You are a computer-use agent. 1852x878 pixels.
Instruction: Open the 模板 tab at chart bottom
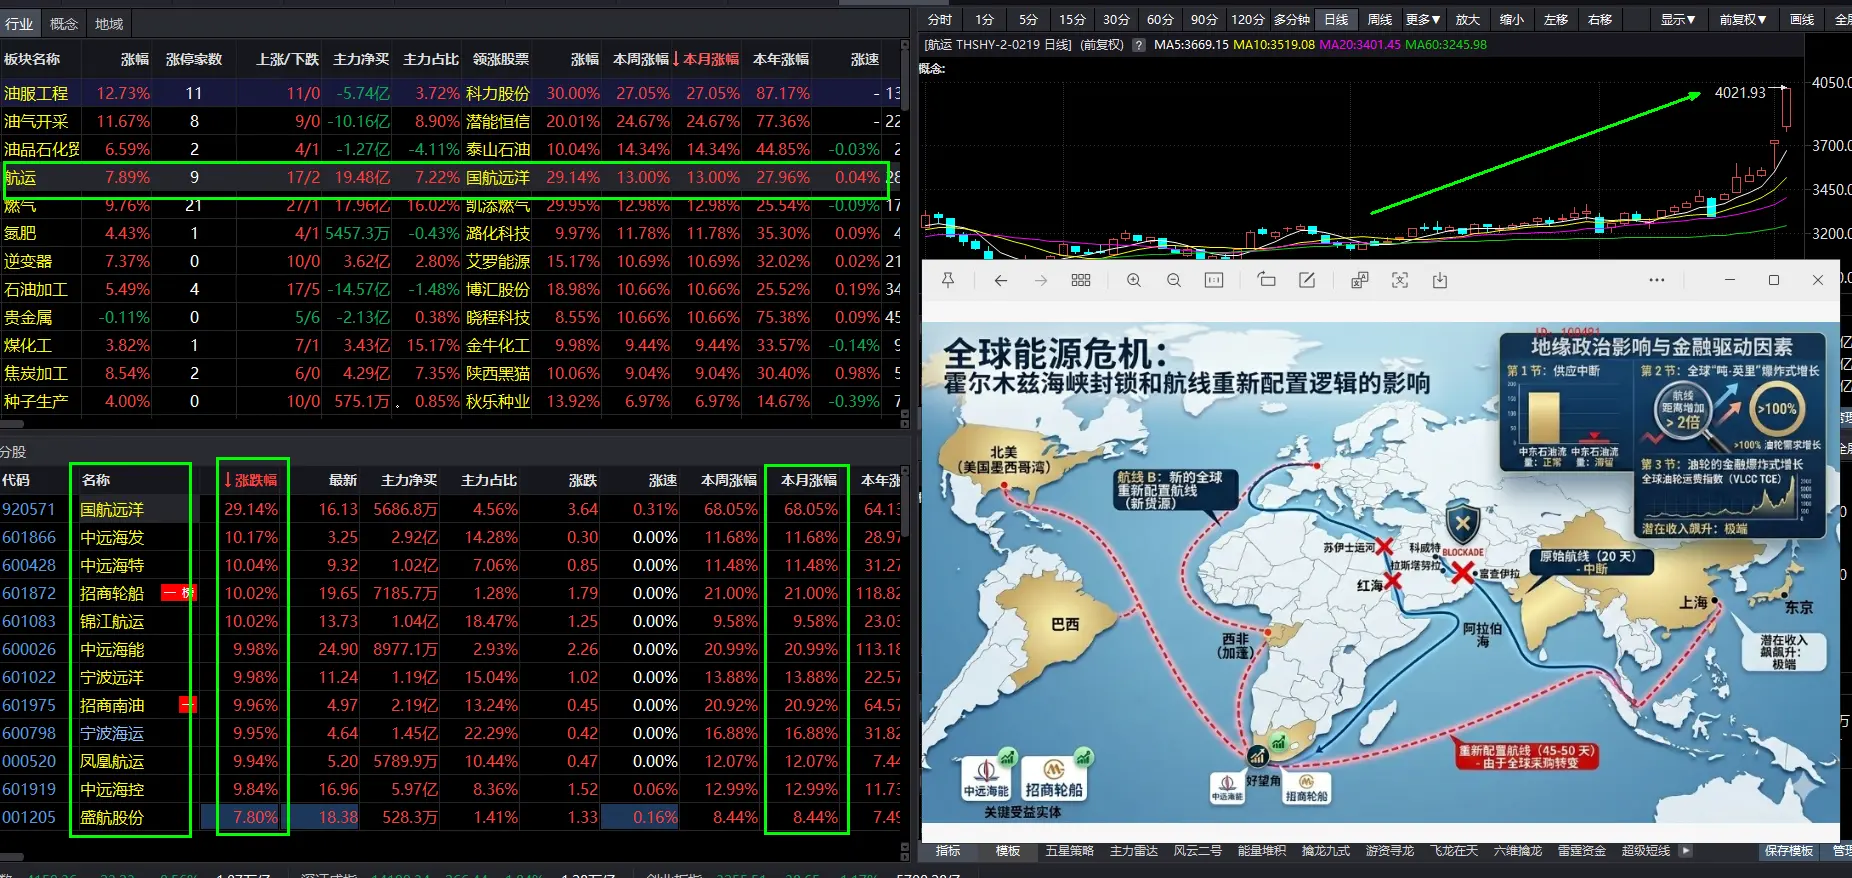[x=1008, y=851]
